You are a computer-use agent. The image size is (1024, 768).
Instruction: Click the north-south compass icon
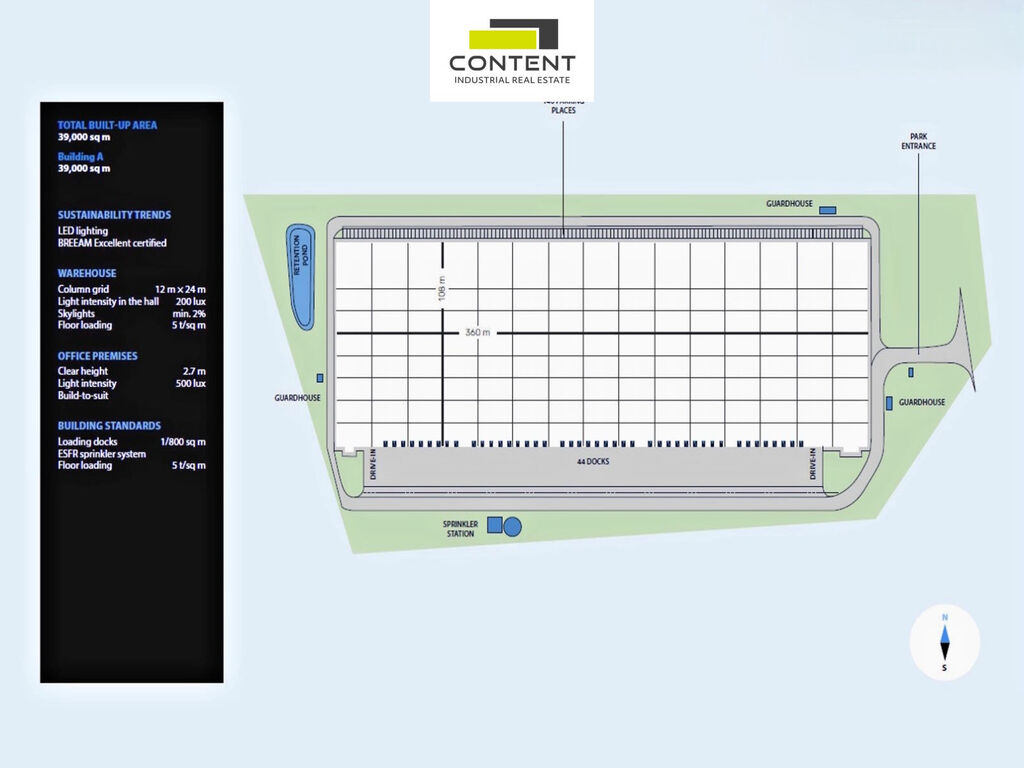(944, 642)
